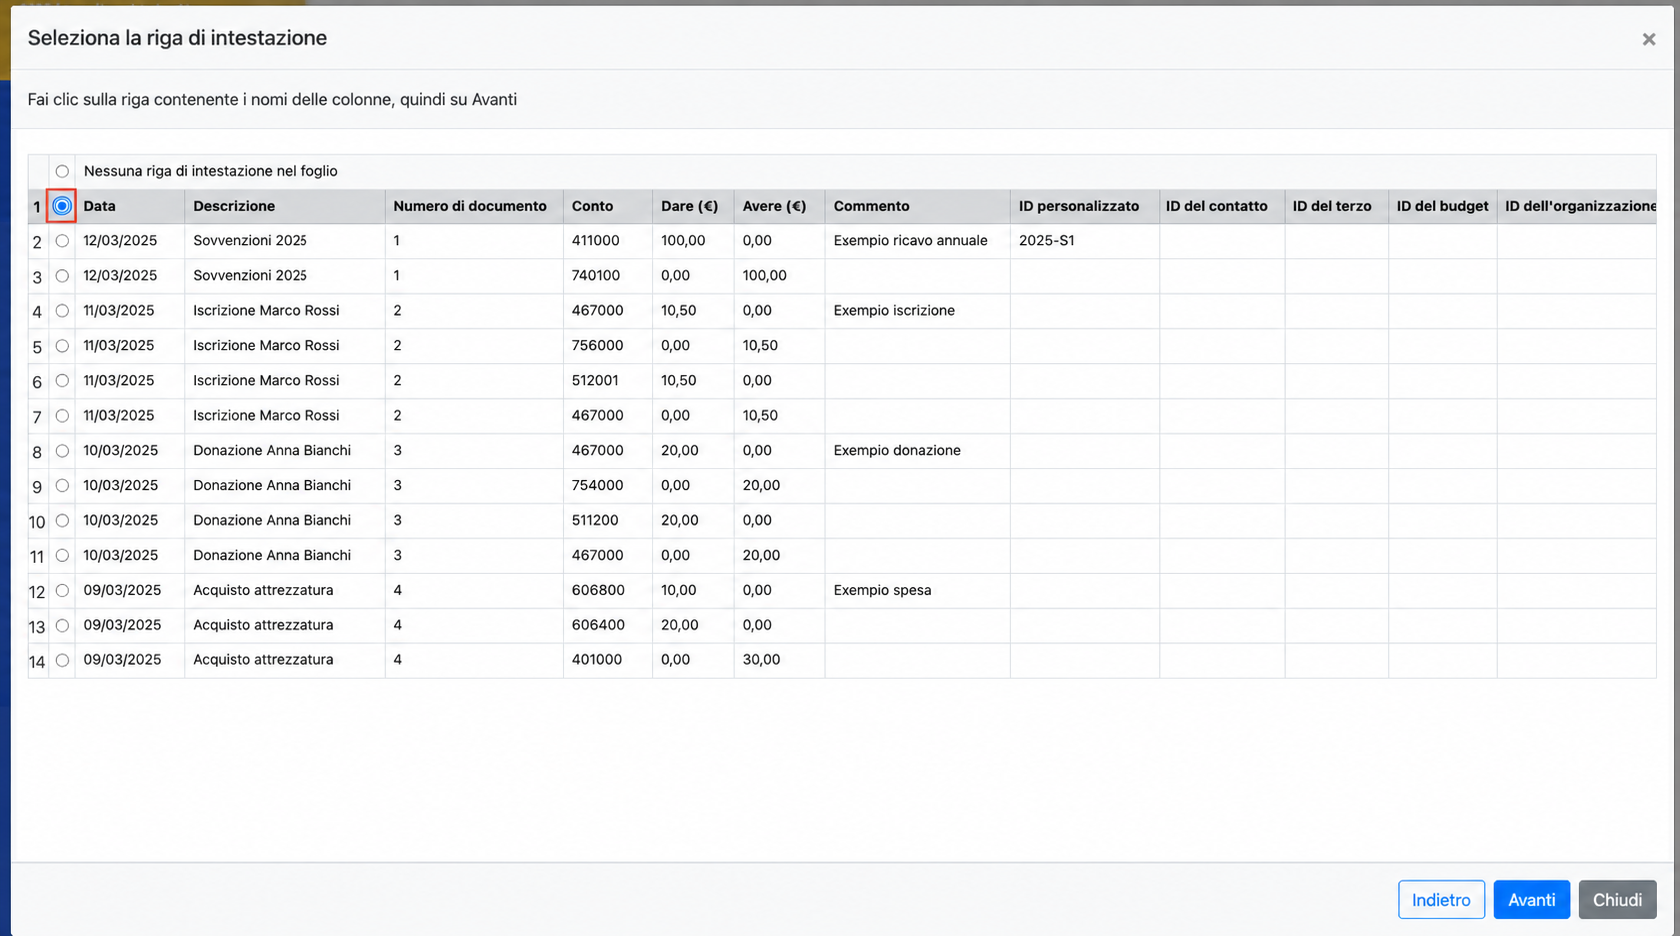1680x936 pixels.
Task: Click the 'Data' column header
Action: (x=130, y=206)
